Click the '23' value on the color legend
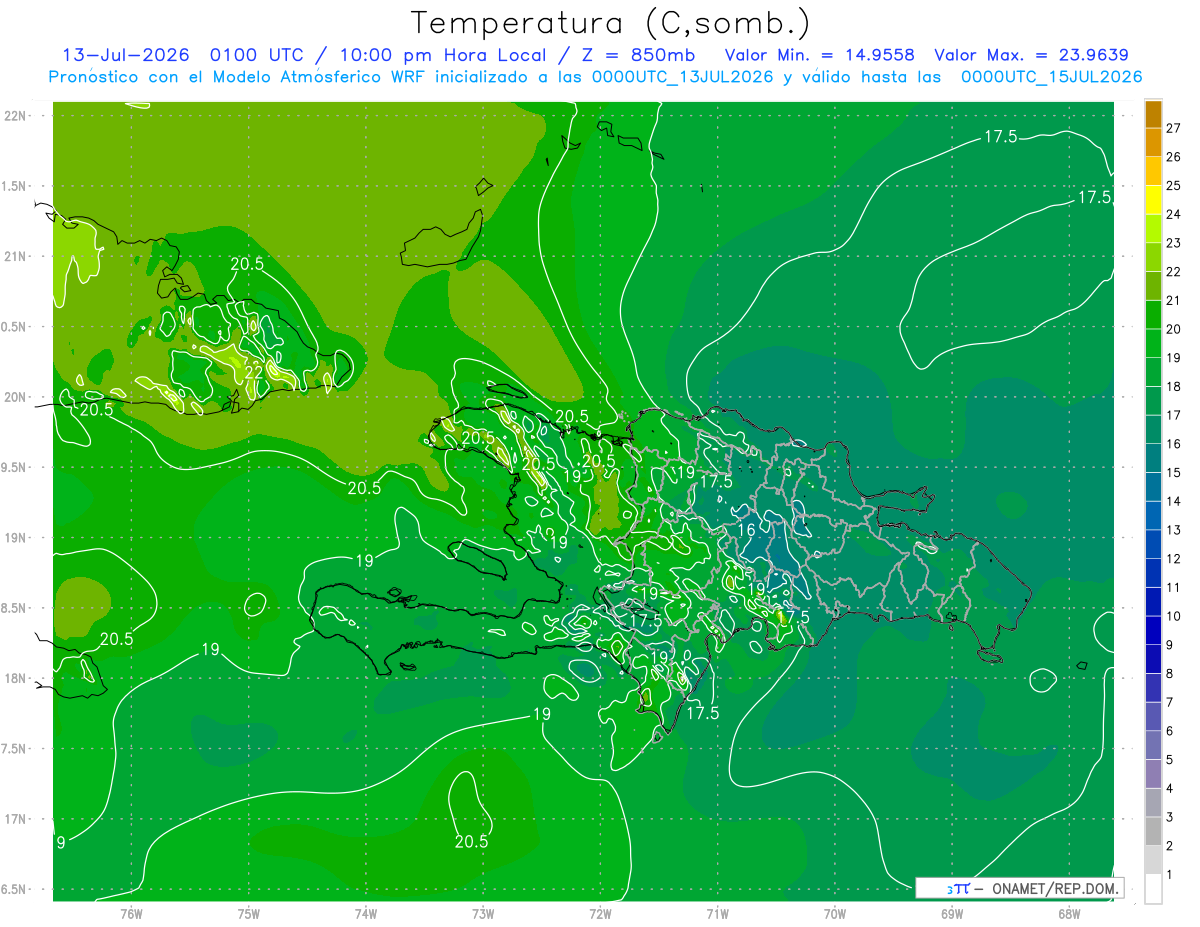 coord(1174,243)
